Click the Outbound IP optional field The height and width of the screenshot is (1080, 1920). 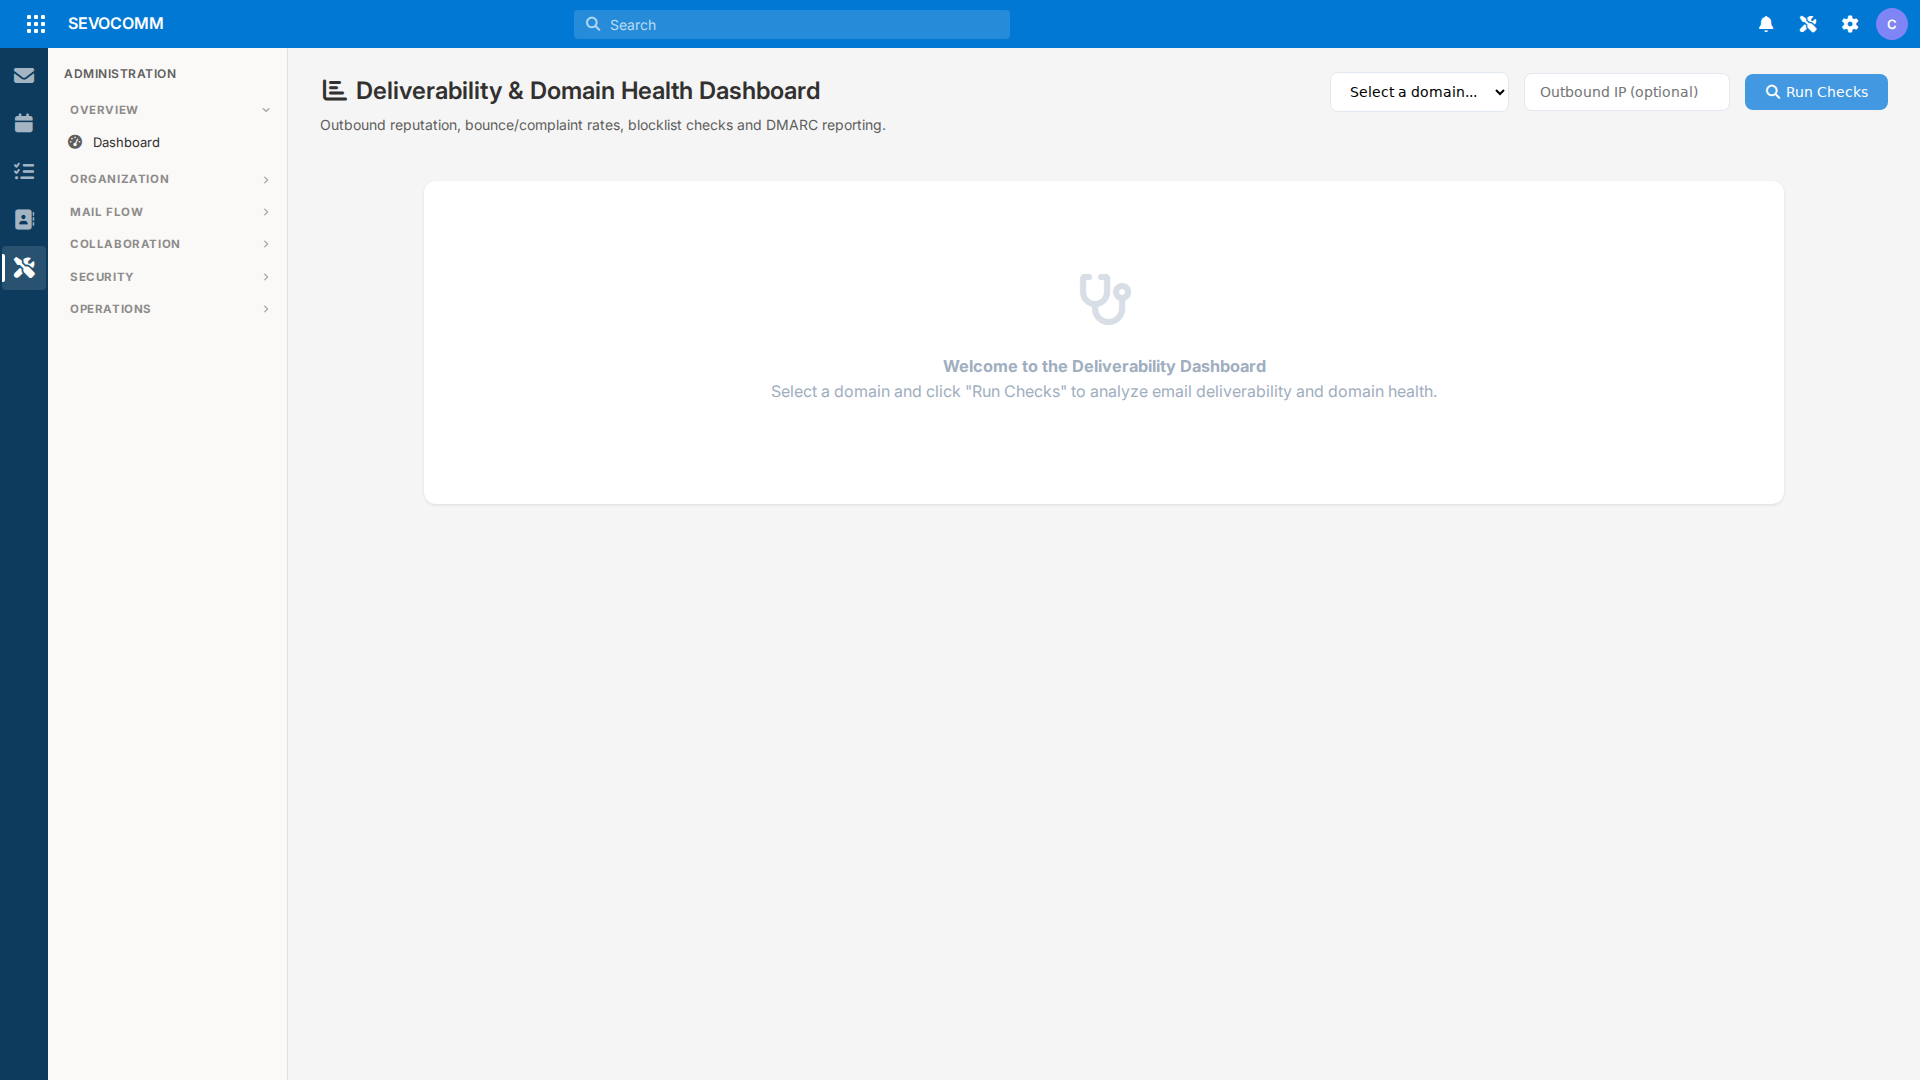1626,91
